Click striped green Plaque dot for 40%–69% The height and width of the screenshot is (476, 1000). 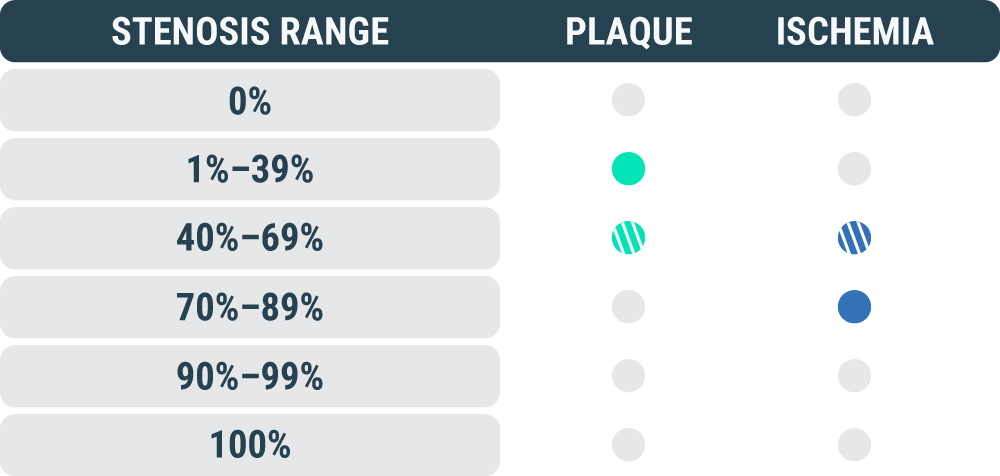tap(628, 238)
